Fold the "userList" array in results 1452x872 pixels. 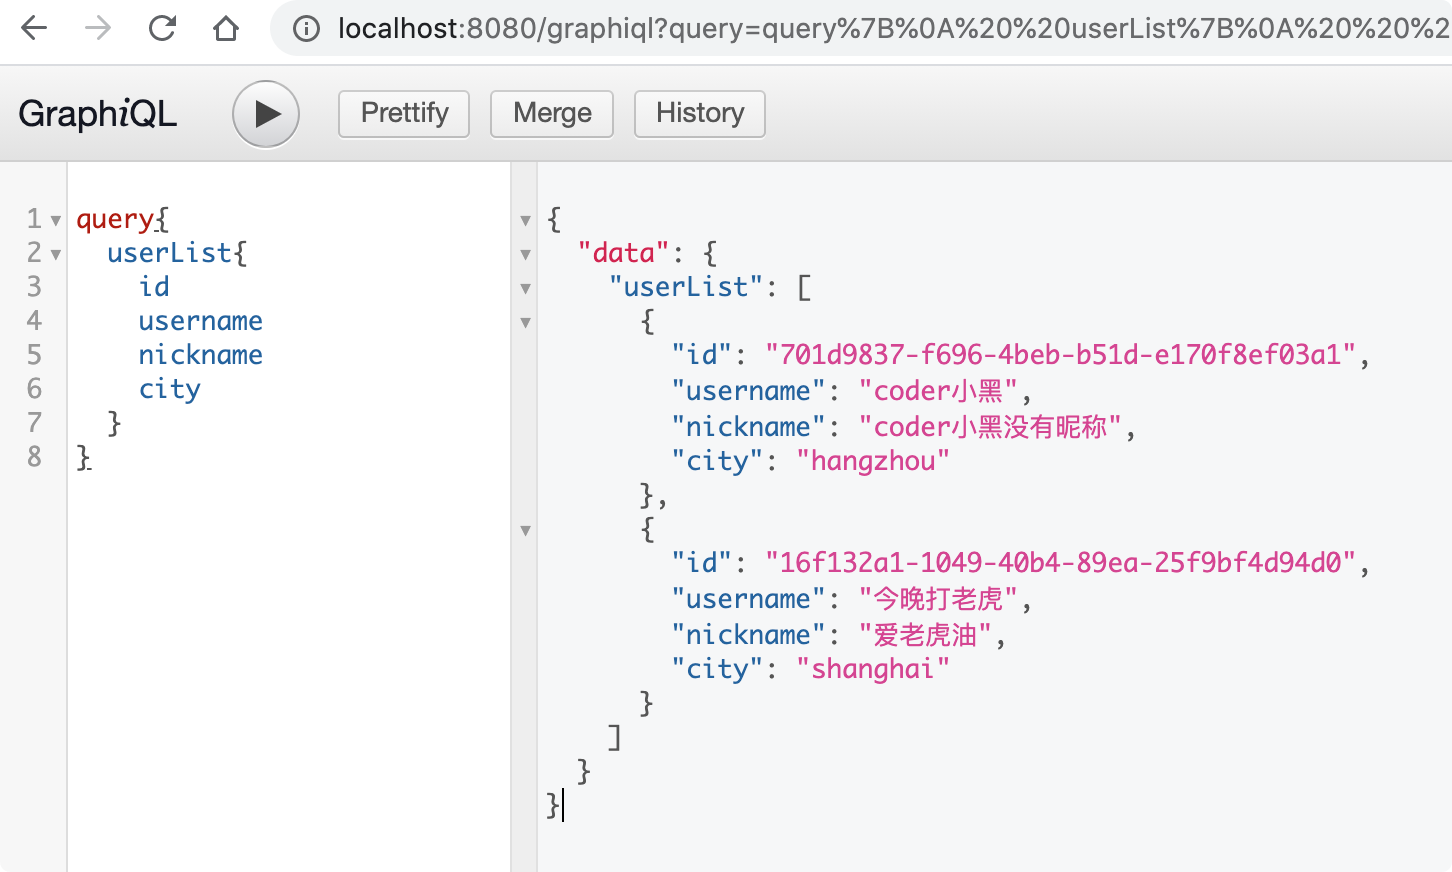(525, 288)
